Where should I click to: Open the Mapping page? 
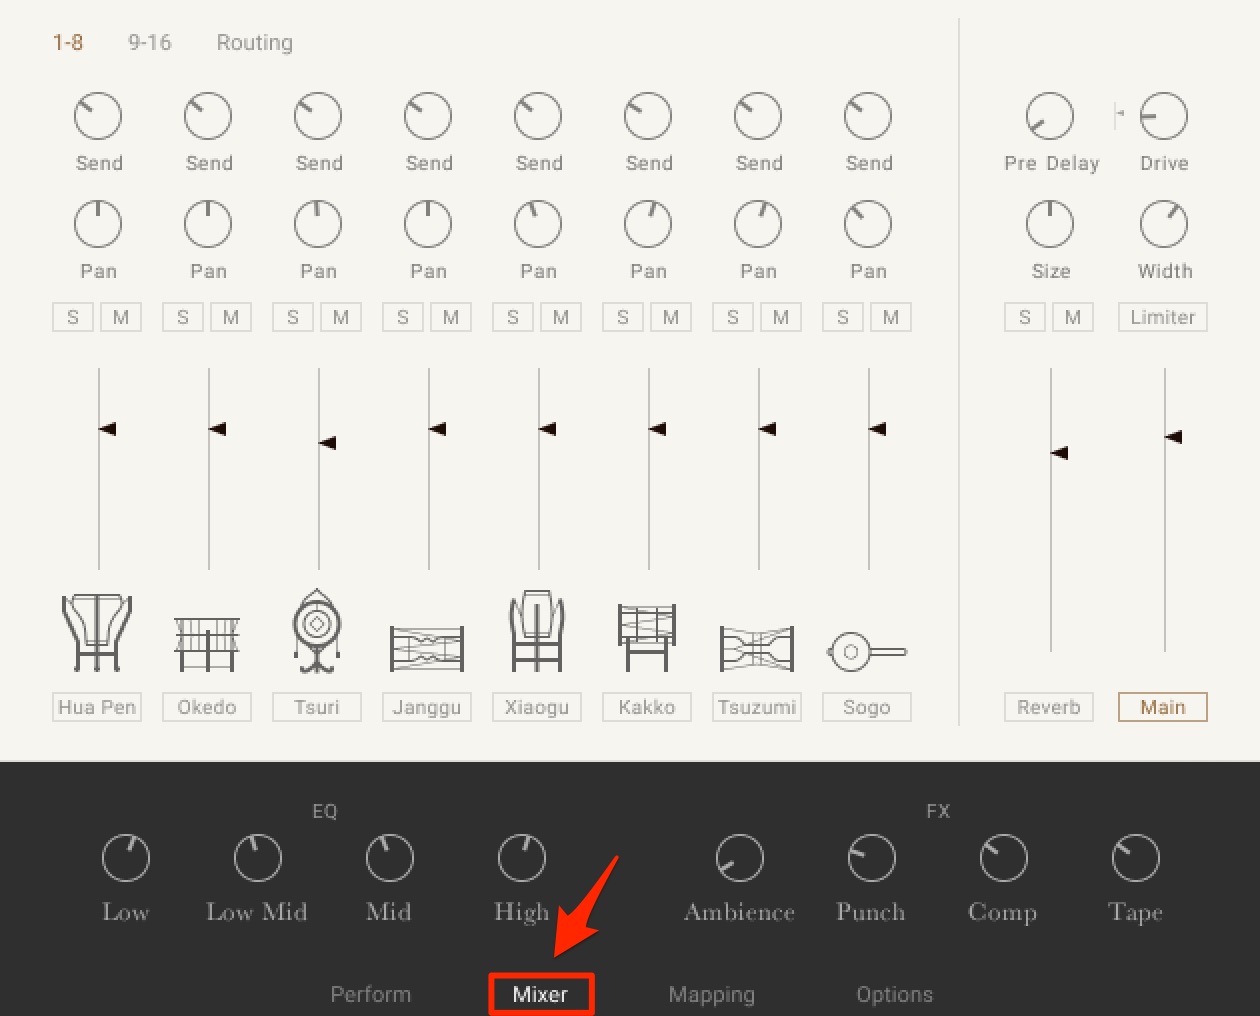[x=712, y=994]
